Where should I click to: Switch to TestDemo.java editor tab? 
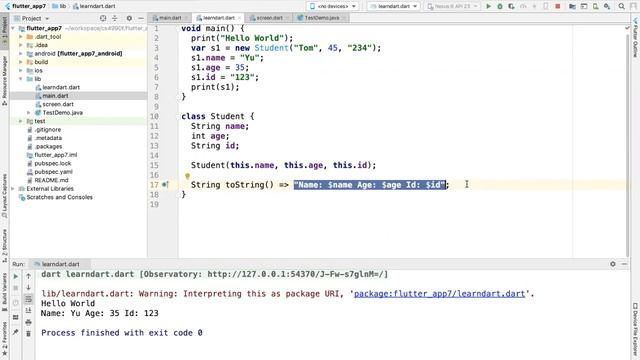click(x=321, y=18)
